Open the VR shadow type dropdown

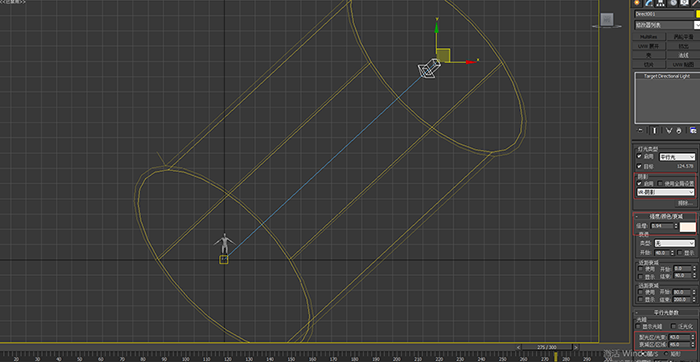click(666, 192)
